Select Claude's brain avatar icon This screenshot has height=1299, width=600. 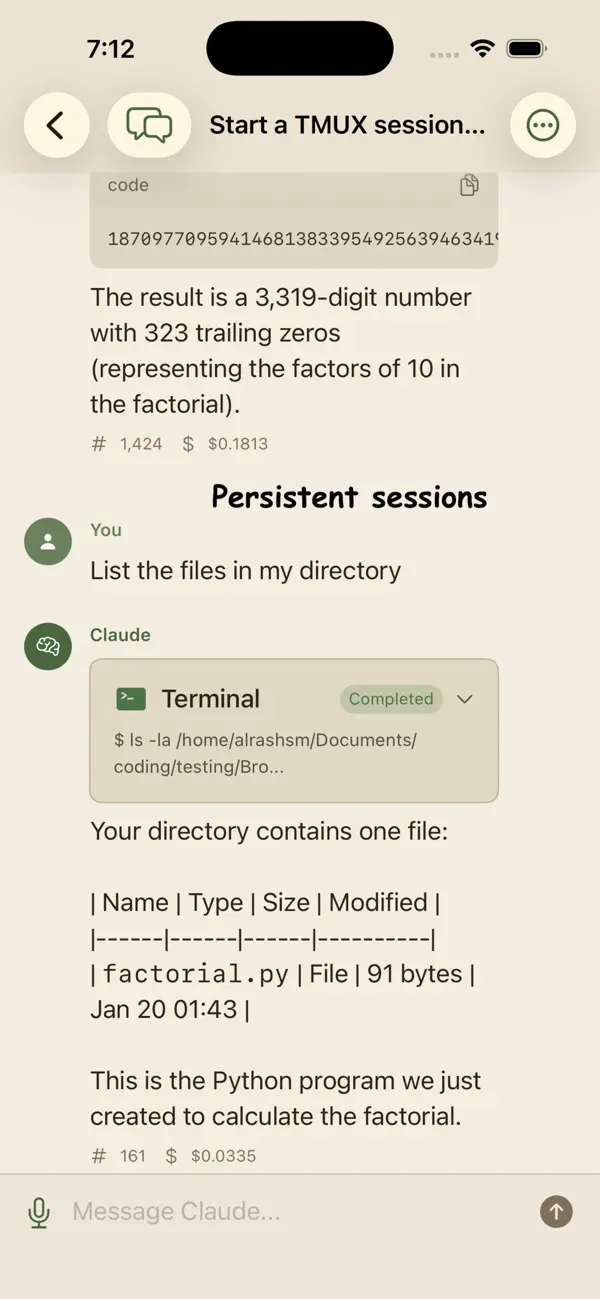[47, 646]
